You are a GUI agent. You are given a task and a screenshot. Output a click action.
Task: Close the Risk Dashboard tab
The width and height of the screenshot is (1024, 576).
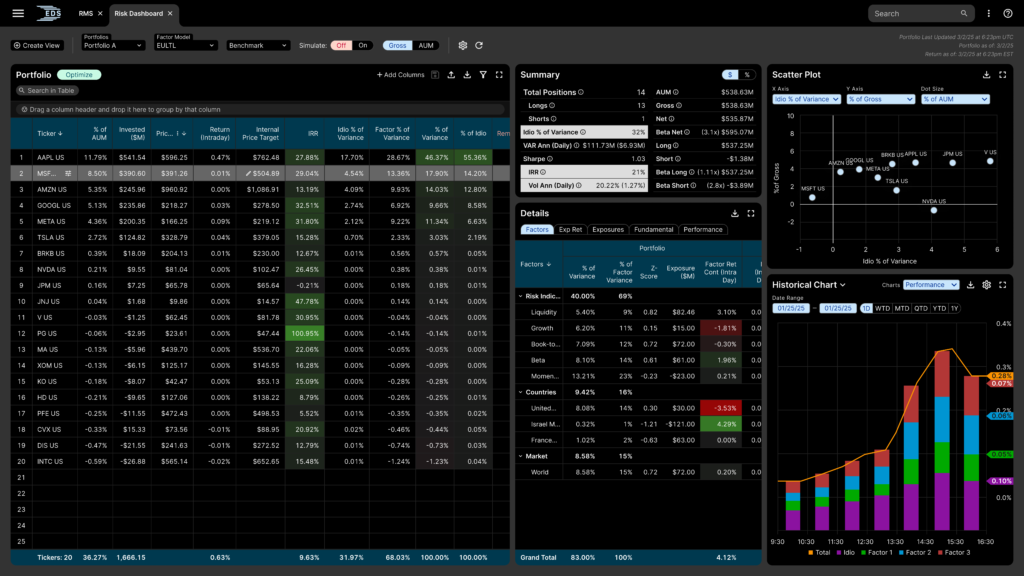pos(170,13)
